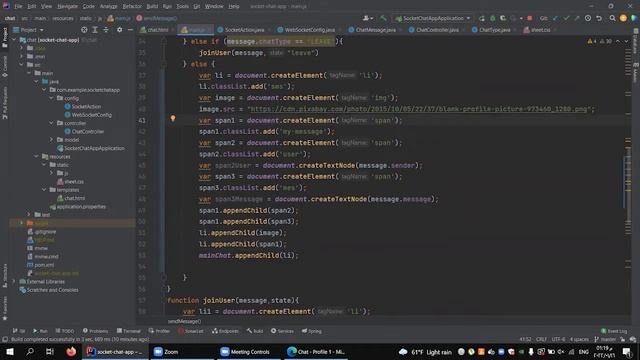Click the Expand All icon in Project panel
Viewport: 640px width, 360px height.
[x=95, y=30]
